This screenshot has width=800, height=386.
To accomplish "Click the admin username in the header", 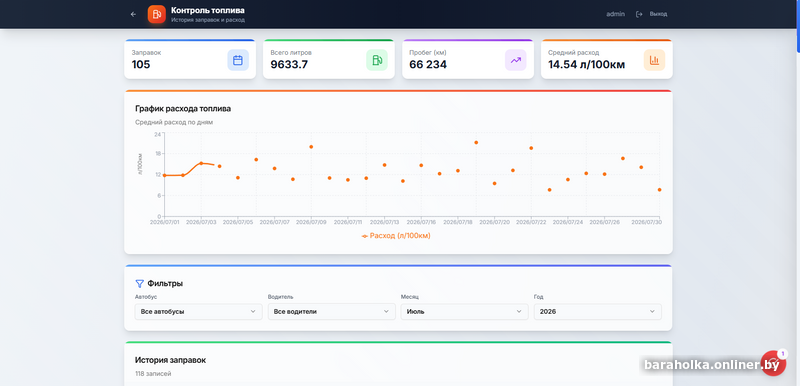I will coord(615,14).
